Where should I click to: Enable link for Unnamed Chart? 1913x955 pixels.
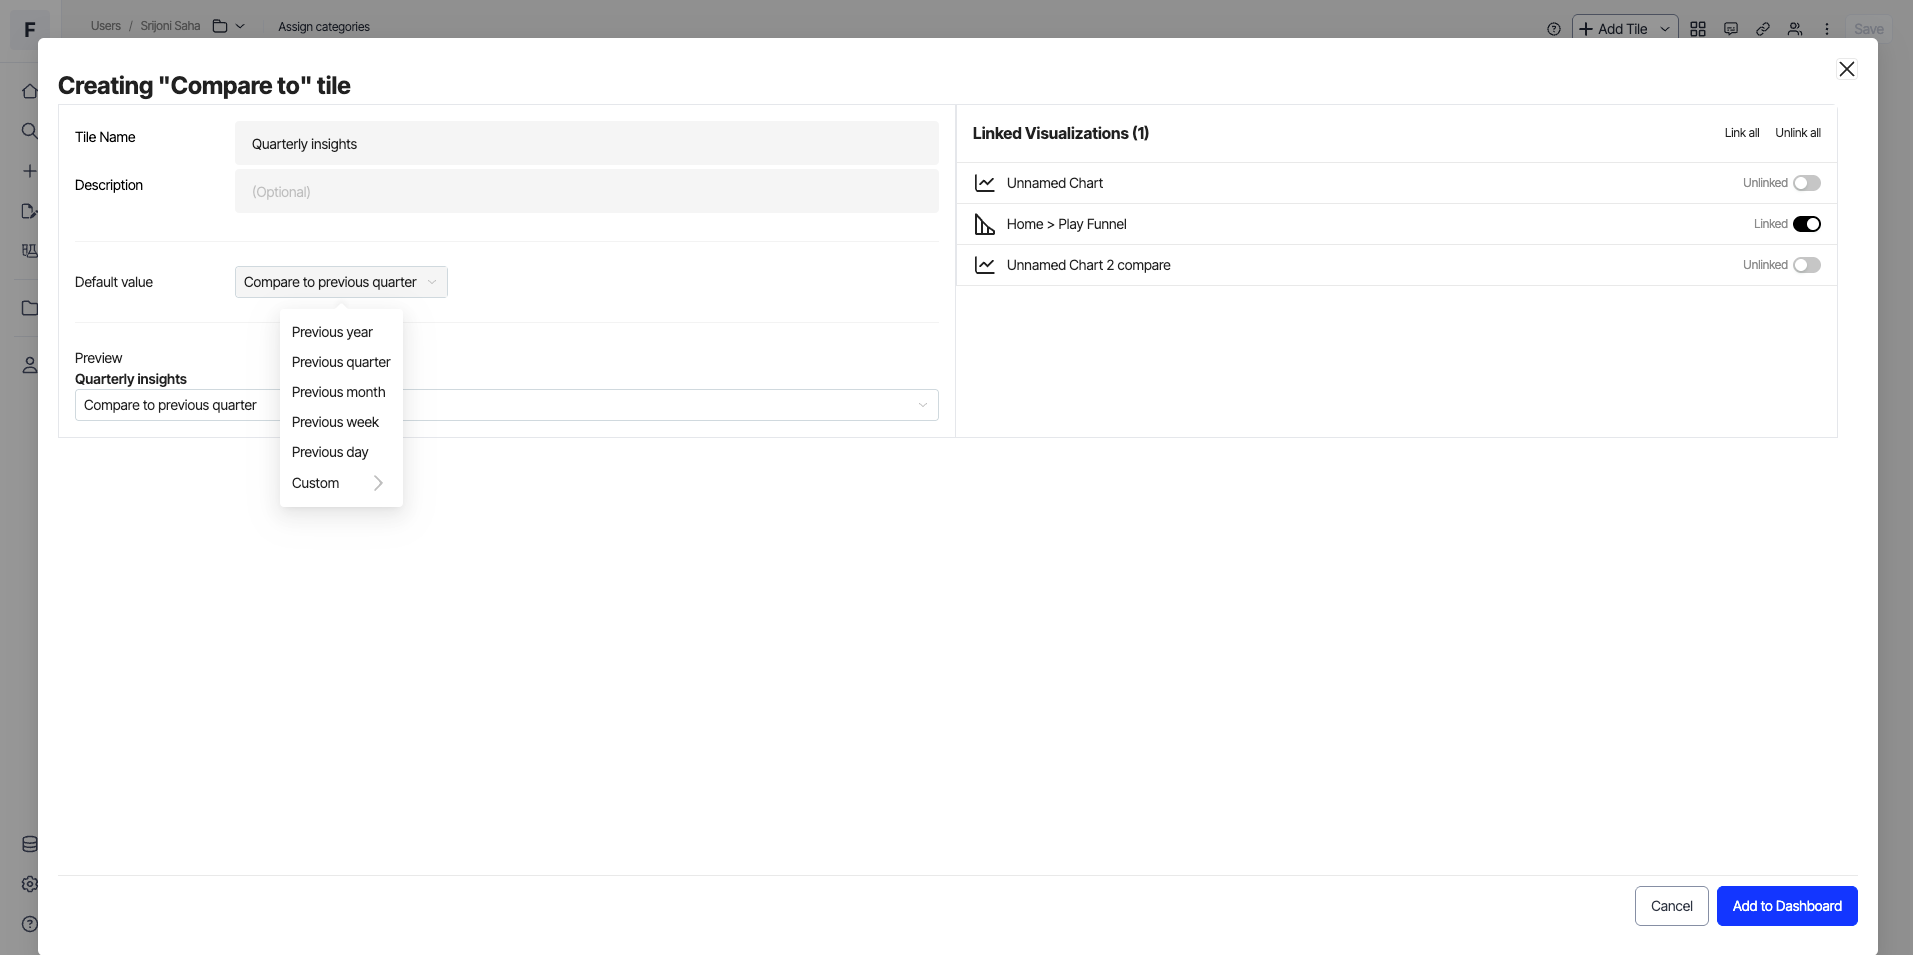coord(1806,183)
